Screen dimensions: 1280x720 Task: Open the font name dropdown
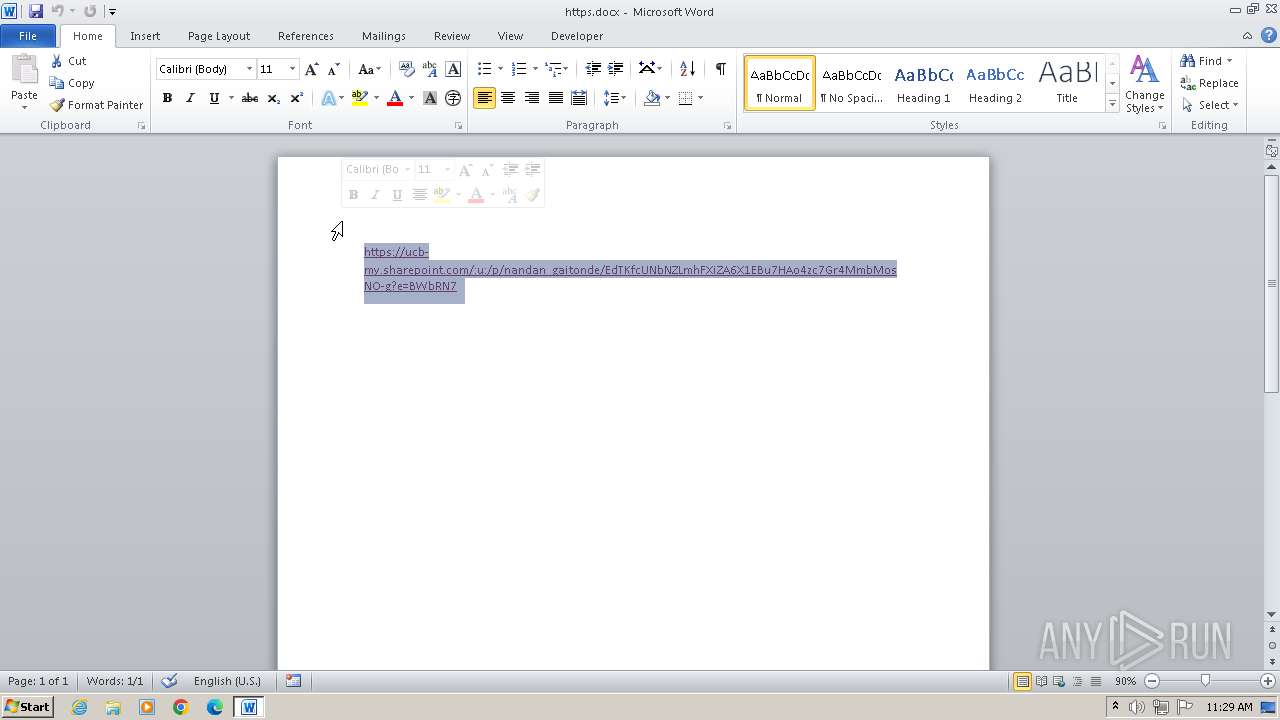(249, 69)
